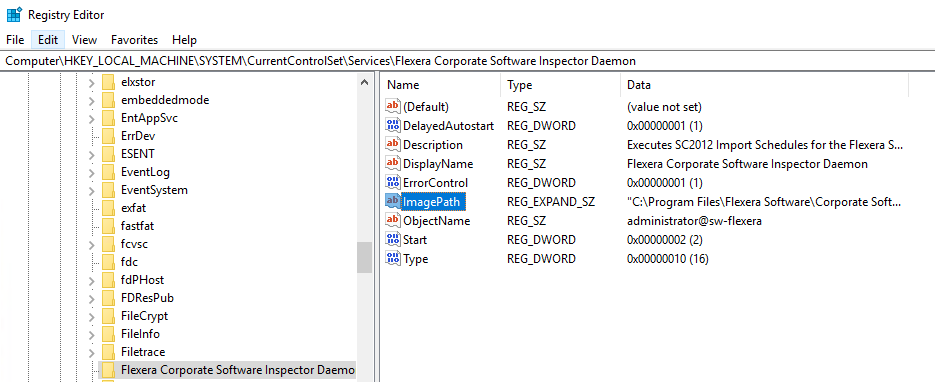This screenshot has height=382, width=935.
Task: Select the Flexera Corporate Software Inspector Daemon key
Action: point(237,370)
